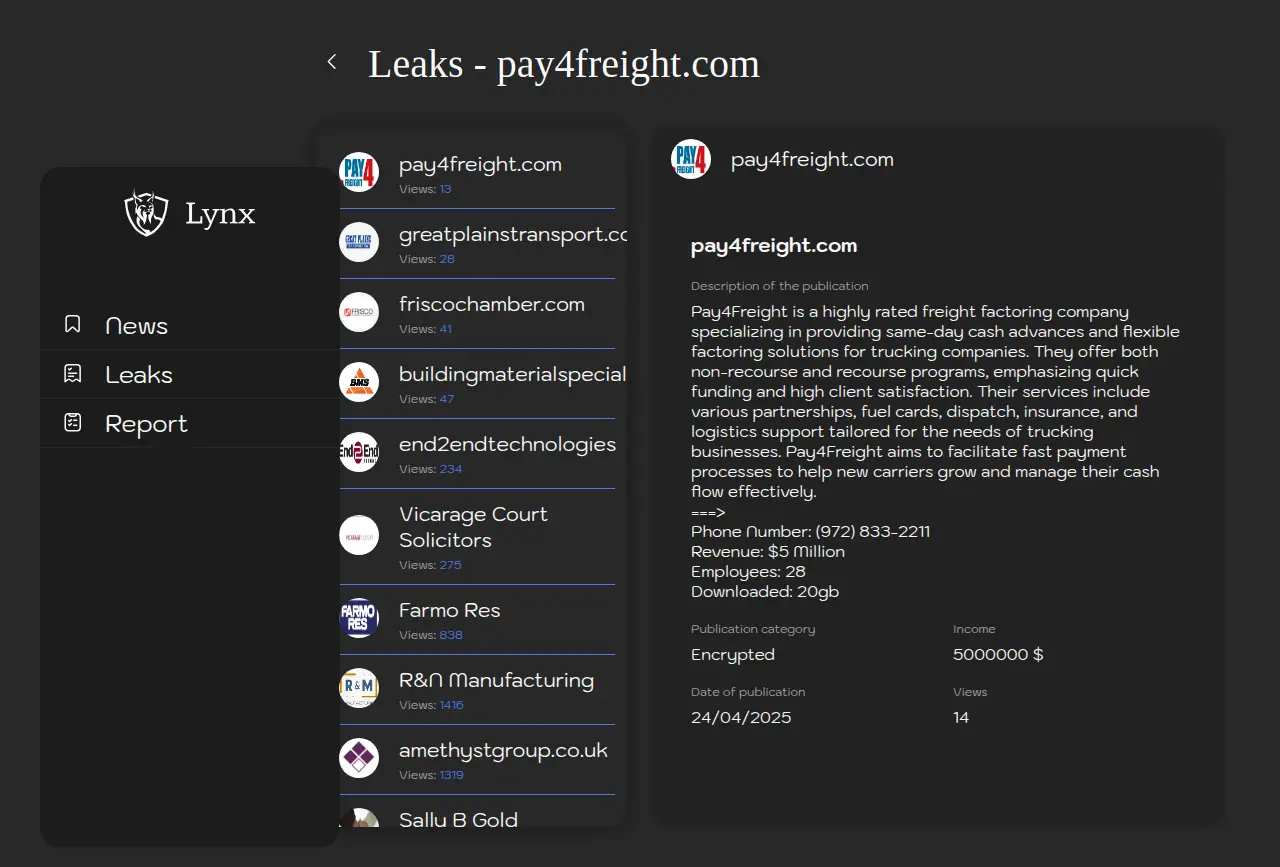Click the Lynx shield logo

coord(146,213)
